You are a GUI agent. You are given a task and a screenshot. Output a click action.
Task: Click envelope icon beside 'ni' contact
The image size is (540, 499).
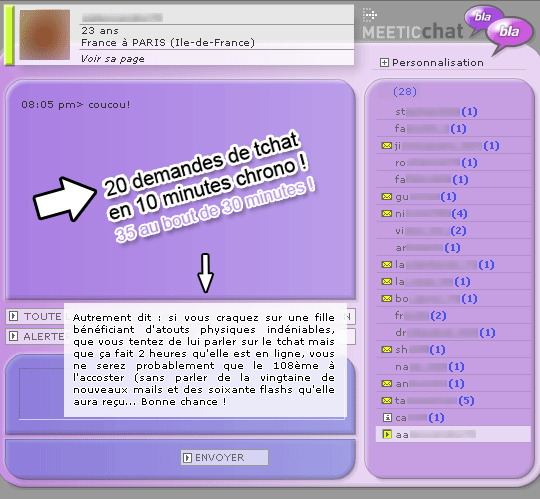click(387, 214)
